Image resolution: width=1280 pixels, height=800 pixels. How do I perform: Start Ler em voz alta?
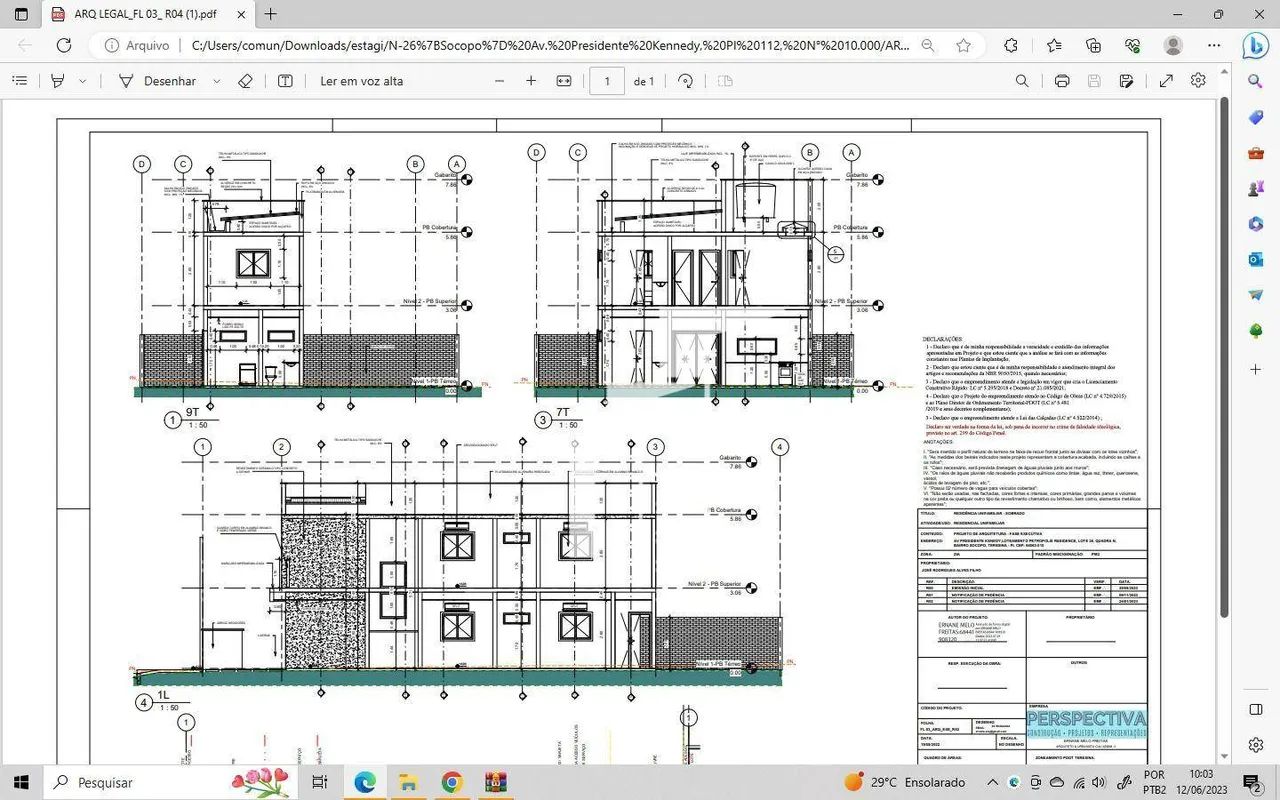[362, 81]
